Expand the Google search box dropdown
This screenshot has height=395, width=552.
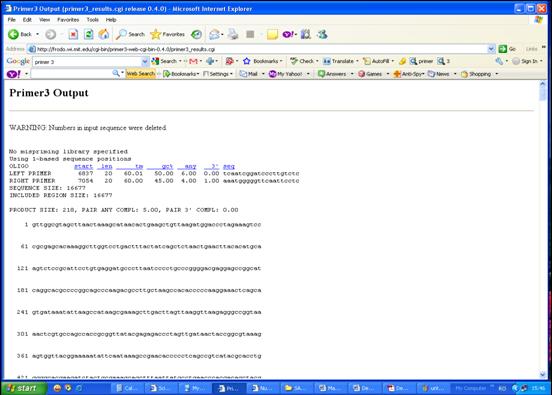(x=145, y=62)
